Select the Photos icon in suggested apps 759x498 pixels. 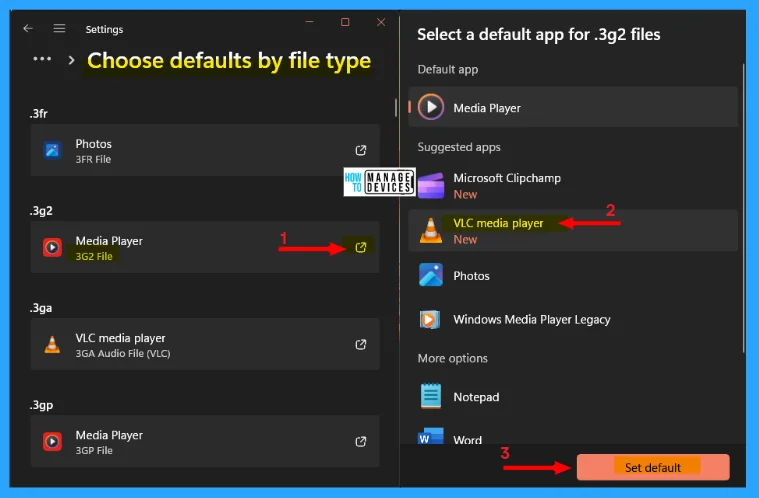[x=431, y=275]
